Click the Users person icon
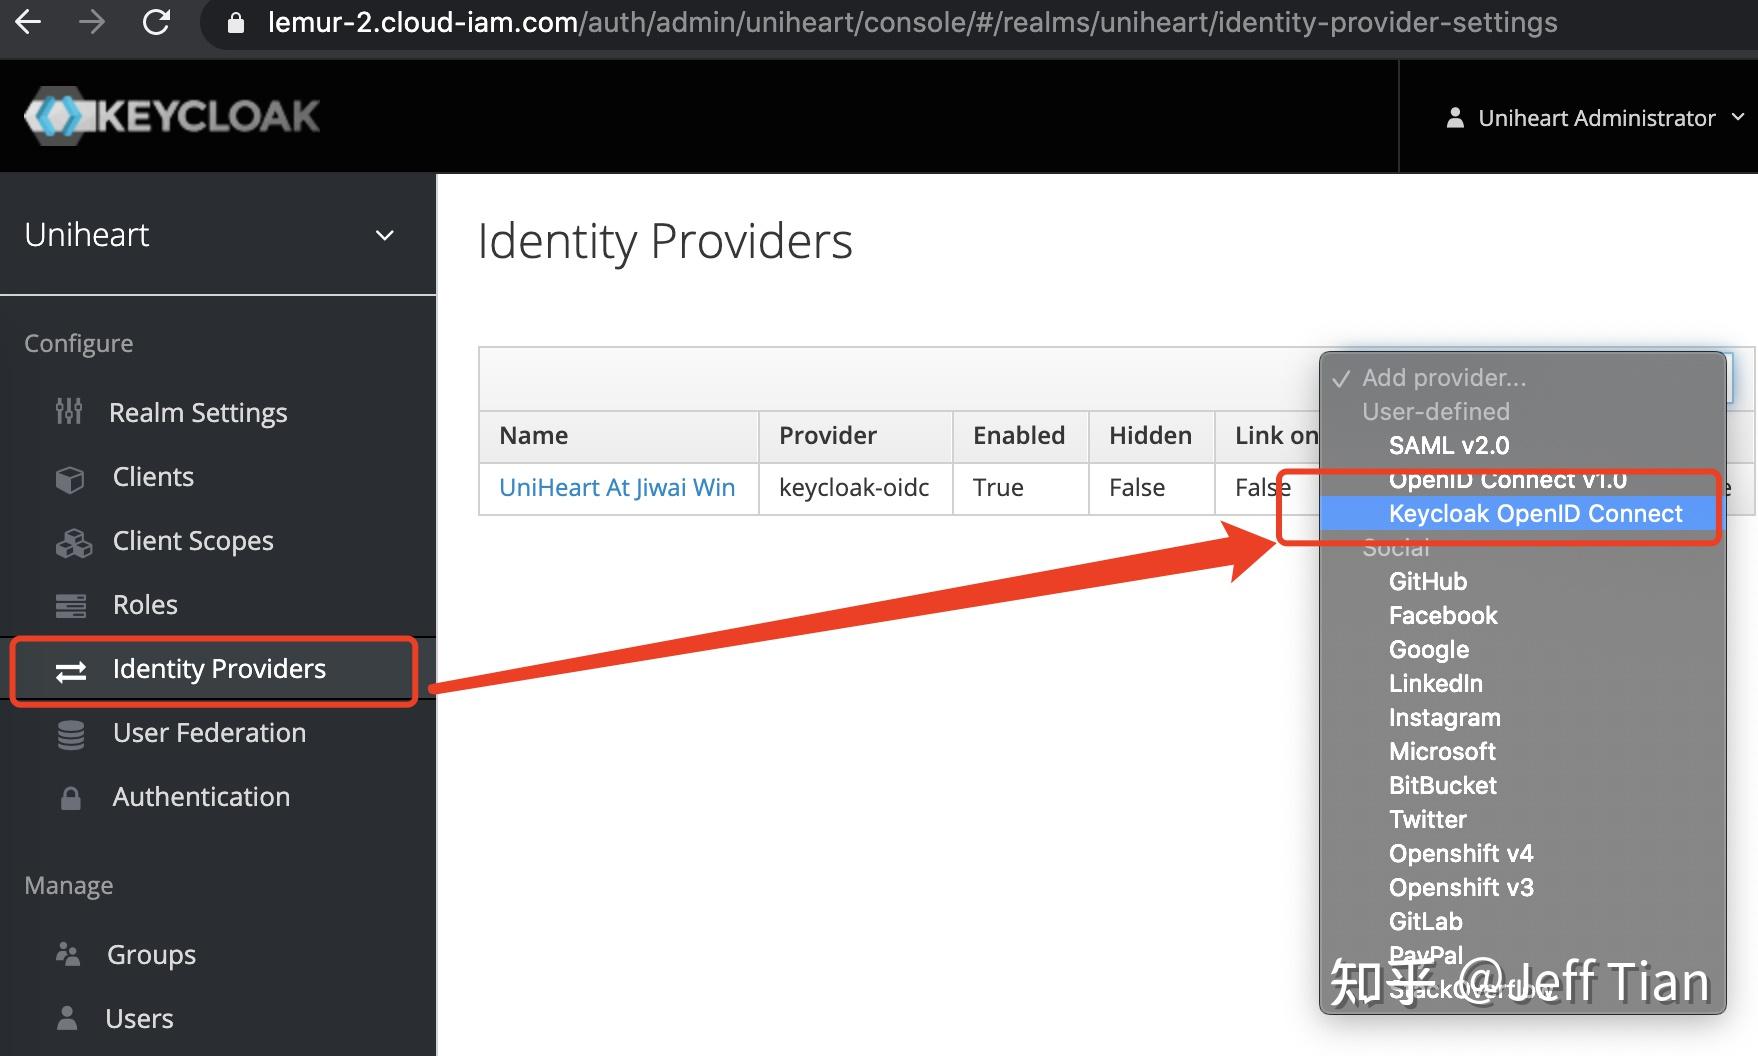 [67, 1018]
